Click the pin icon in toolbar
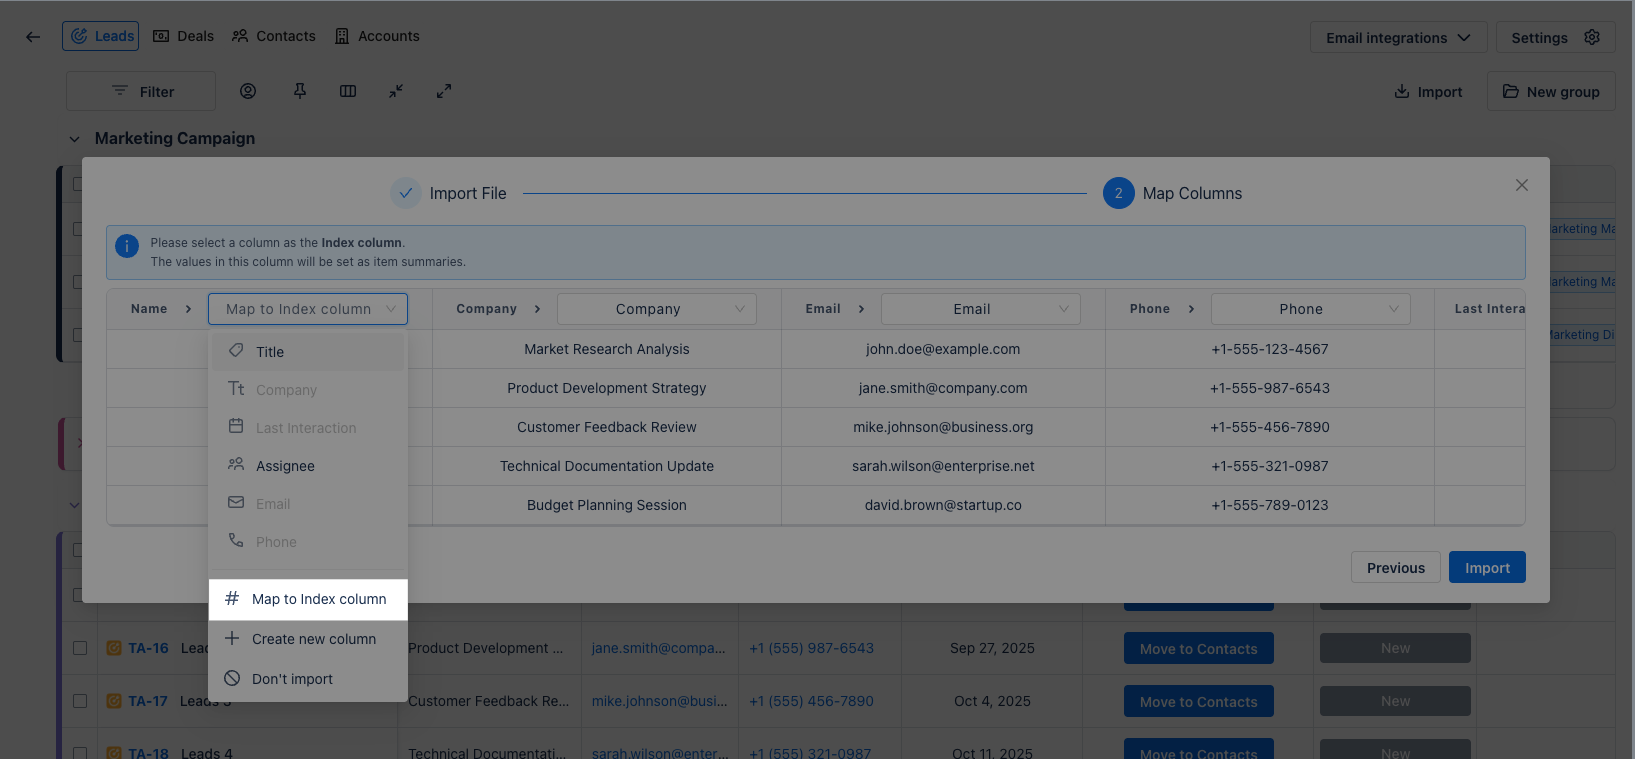 pos(300,91)
